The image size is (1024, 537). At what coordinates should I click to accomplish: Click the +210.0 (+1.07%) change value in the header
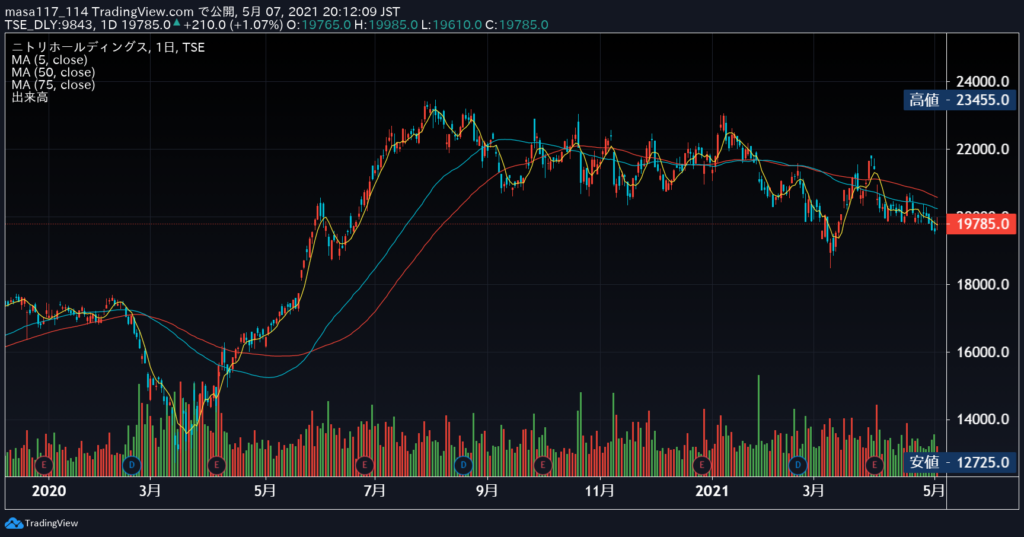[233, 25]
